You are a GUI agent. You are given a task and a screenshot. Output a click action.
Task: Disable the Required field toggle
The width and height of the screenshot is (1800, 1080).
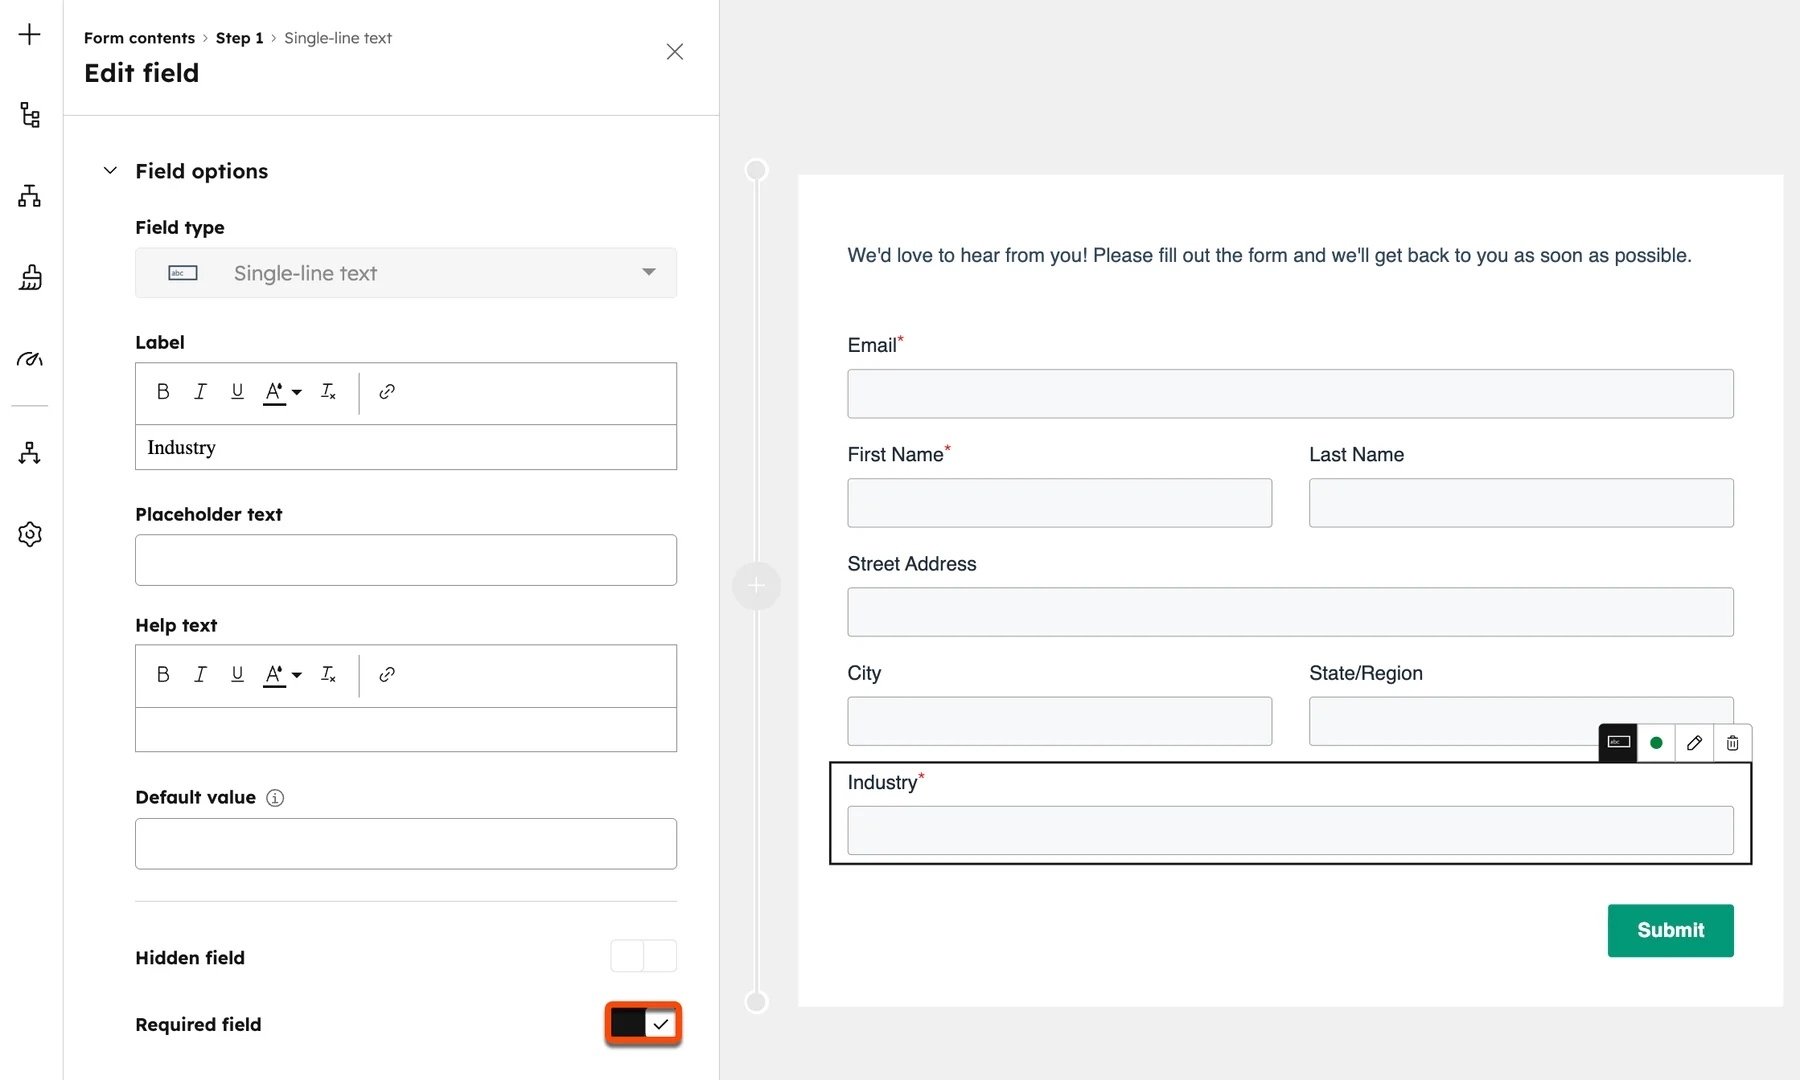click(x=642, y=1023)
